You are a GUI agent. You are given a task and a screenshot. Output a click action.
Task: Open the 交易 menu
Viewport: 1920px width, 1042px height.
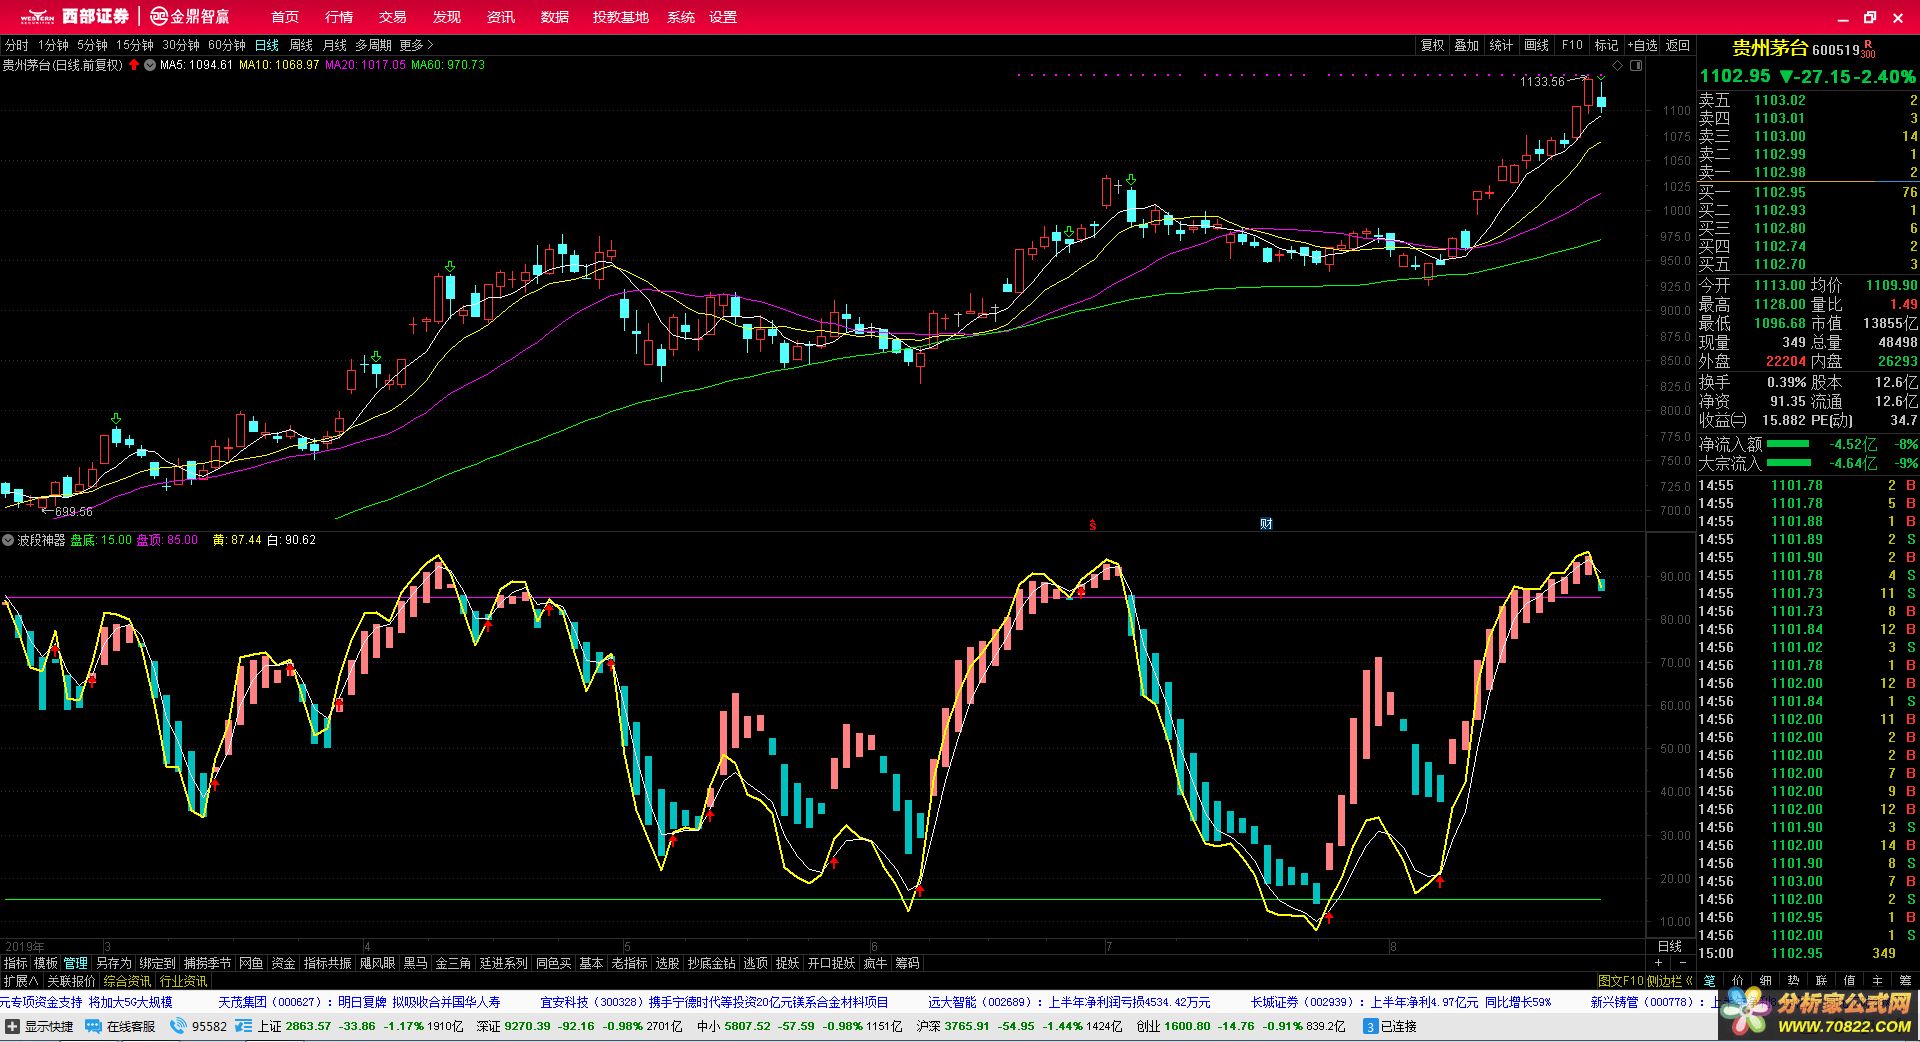pos(393,17)
